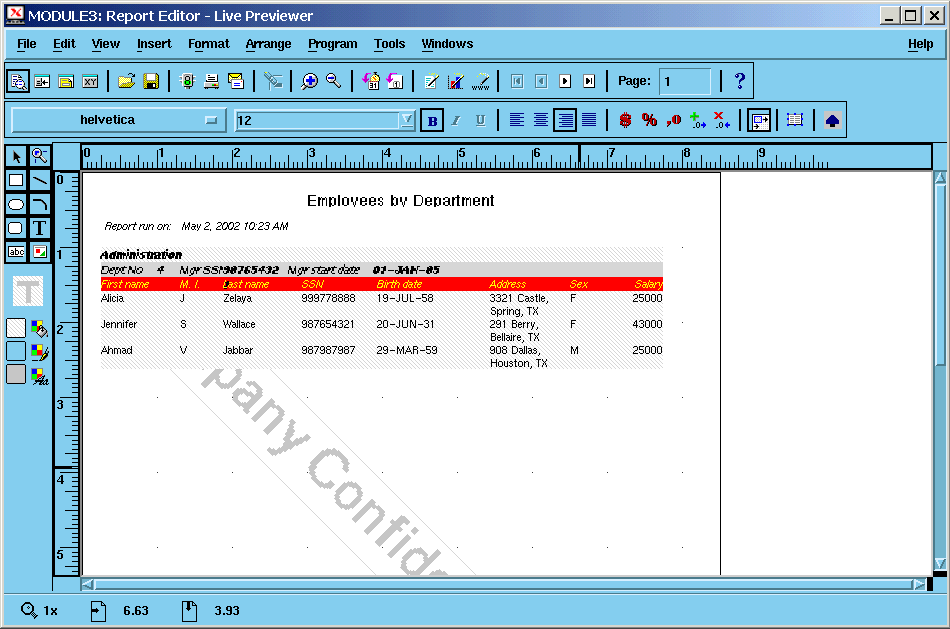Image resolution: width=950 pixels, height=629 pixels.
Task: Set right text alignment
Action: pyautogui.click(x=565, y=120)
